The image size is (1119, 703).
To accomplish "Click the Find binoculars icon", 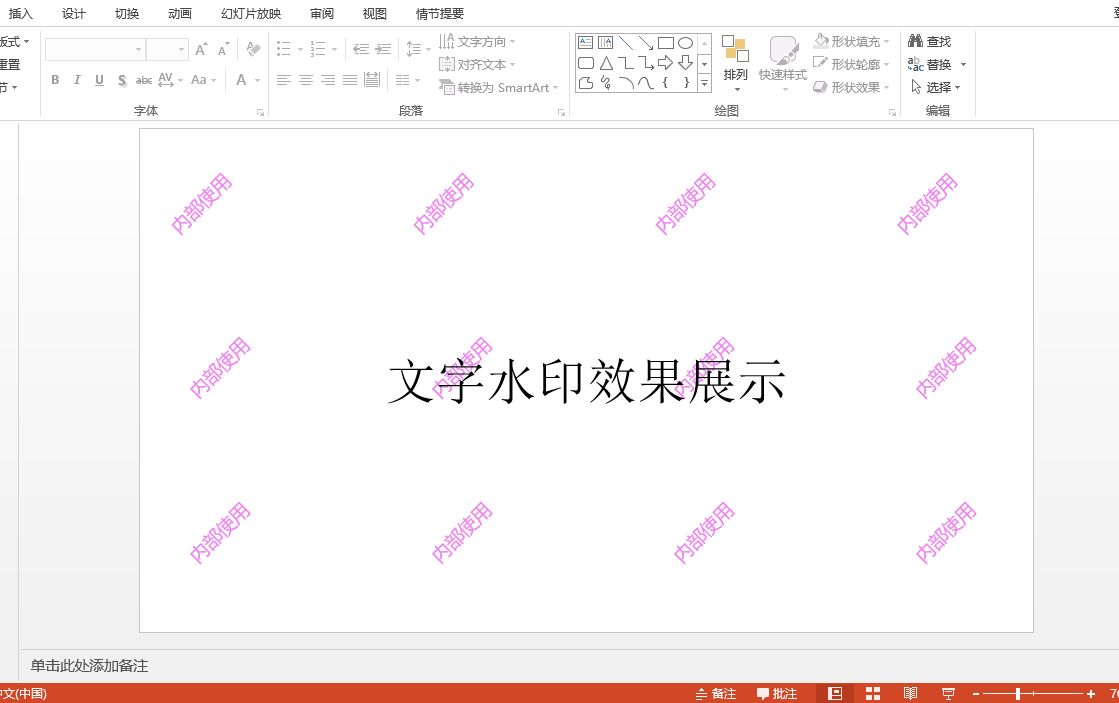I will pyautogui.click(x=915, y=41).
